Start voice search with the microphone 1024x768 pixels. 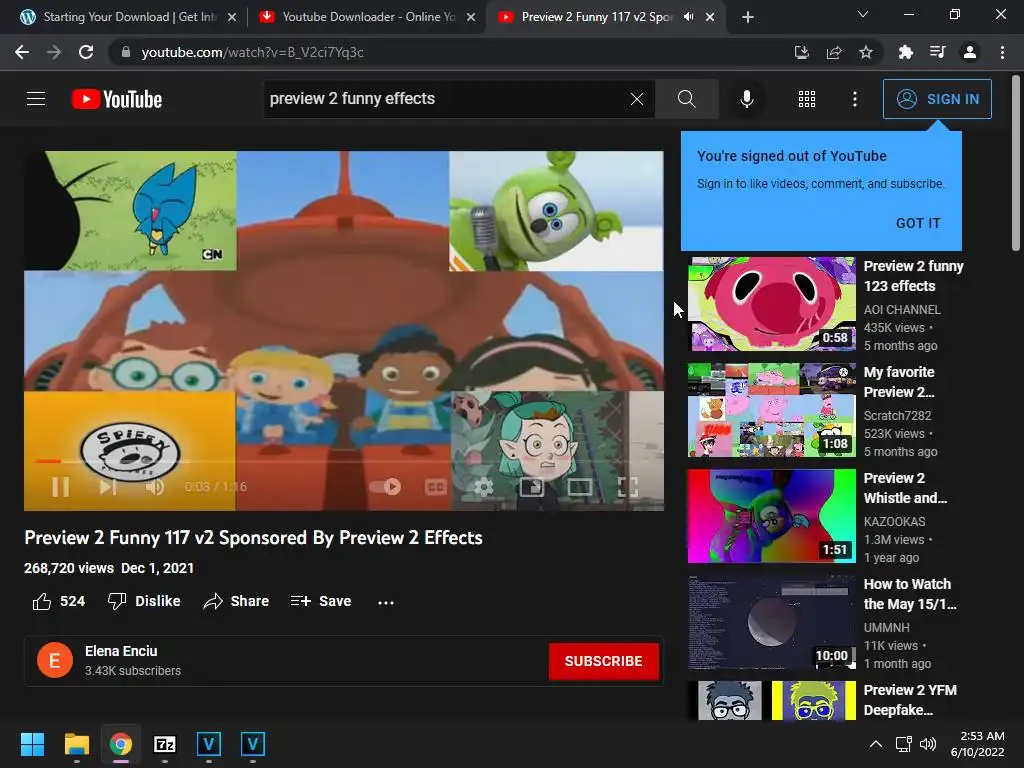[x=747, y=99]
